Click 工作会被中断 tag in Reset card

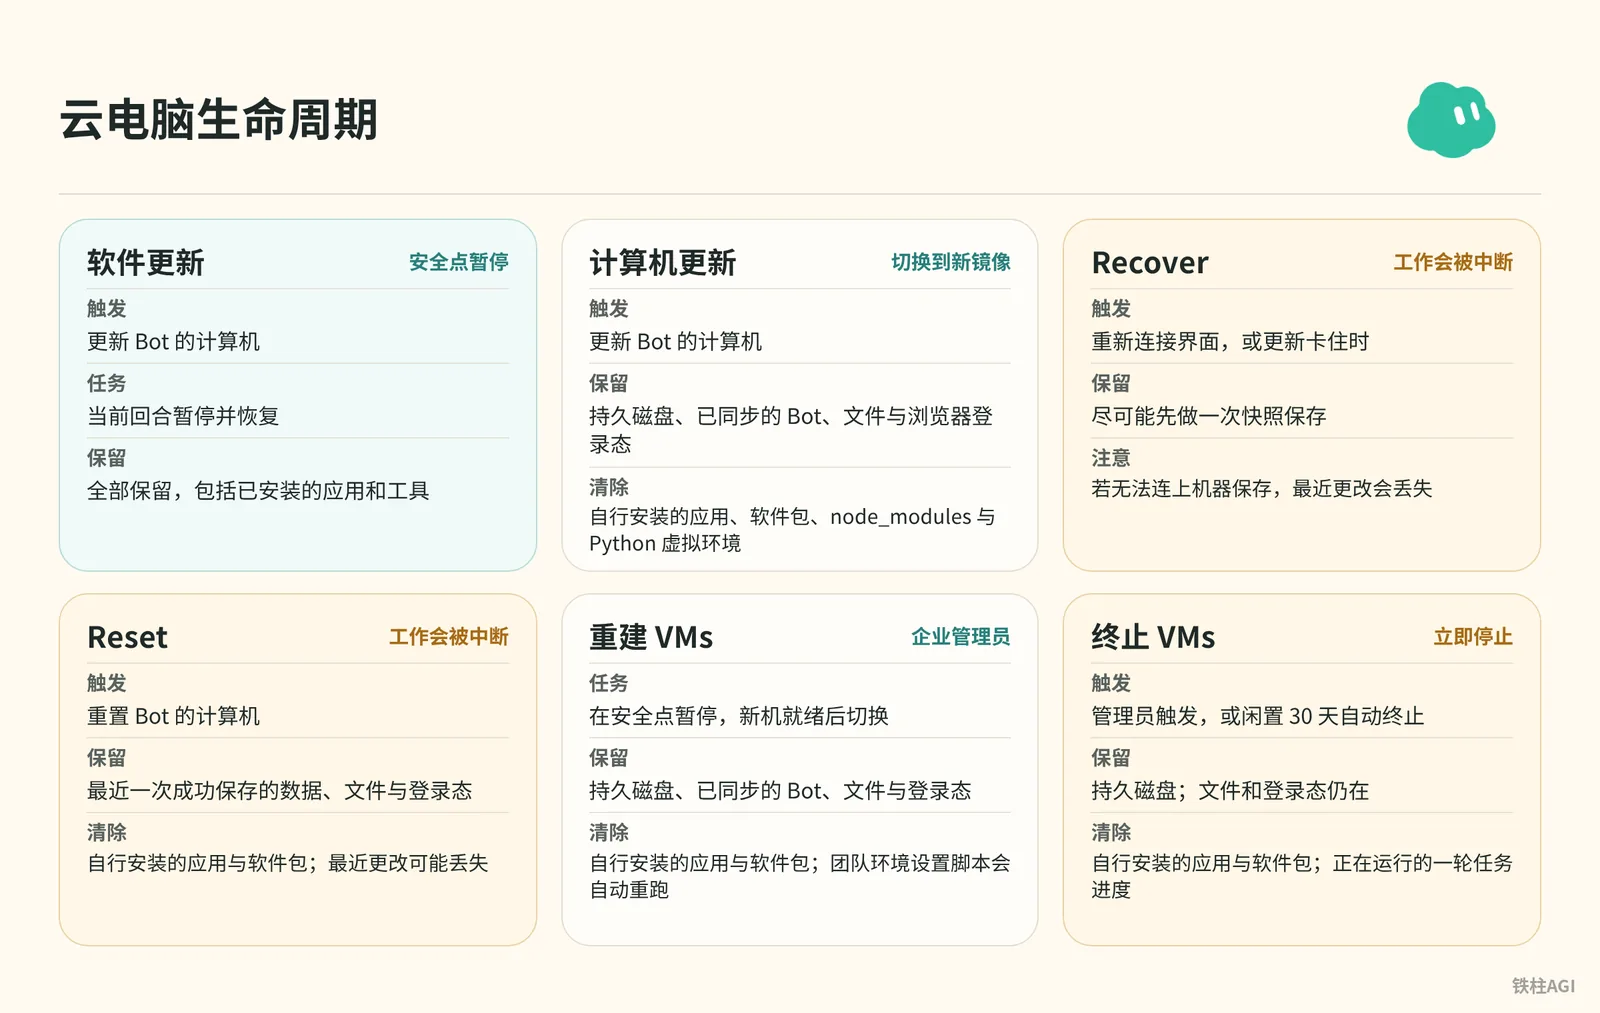click(x=449, y=637)
